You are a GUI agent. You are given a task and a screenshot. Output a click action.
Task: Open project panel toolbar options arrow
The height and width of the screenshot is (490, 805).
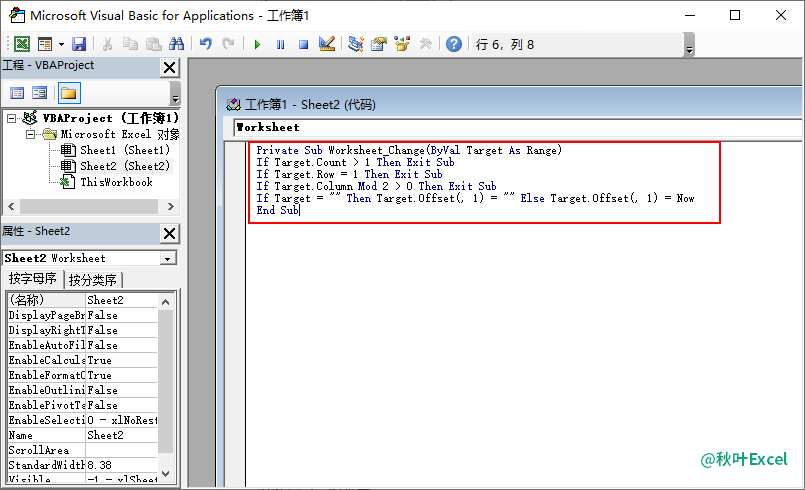tap(175, 93)
